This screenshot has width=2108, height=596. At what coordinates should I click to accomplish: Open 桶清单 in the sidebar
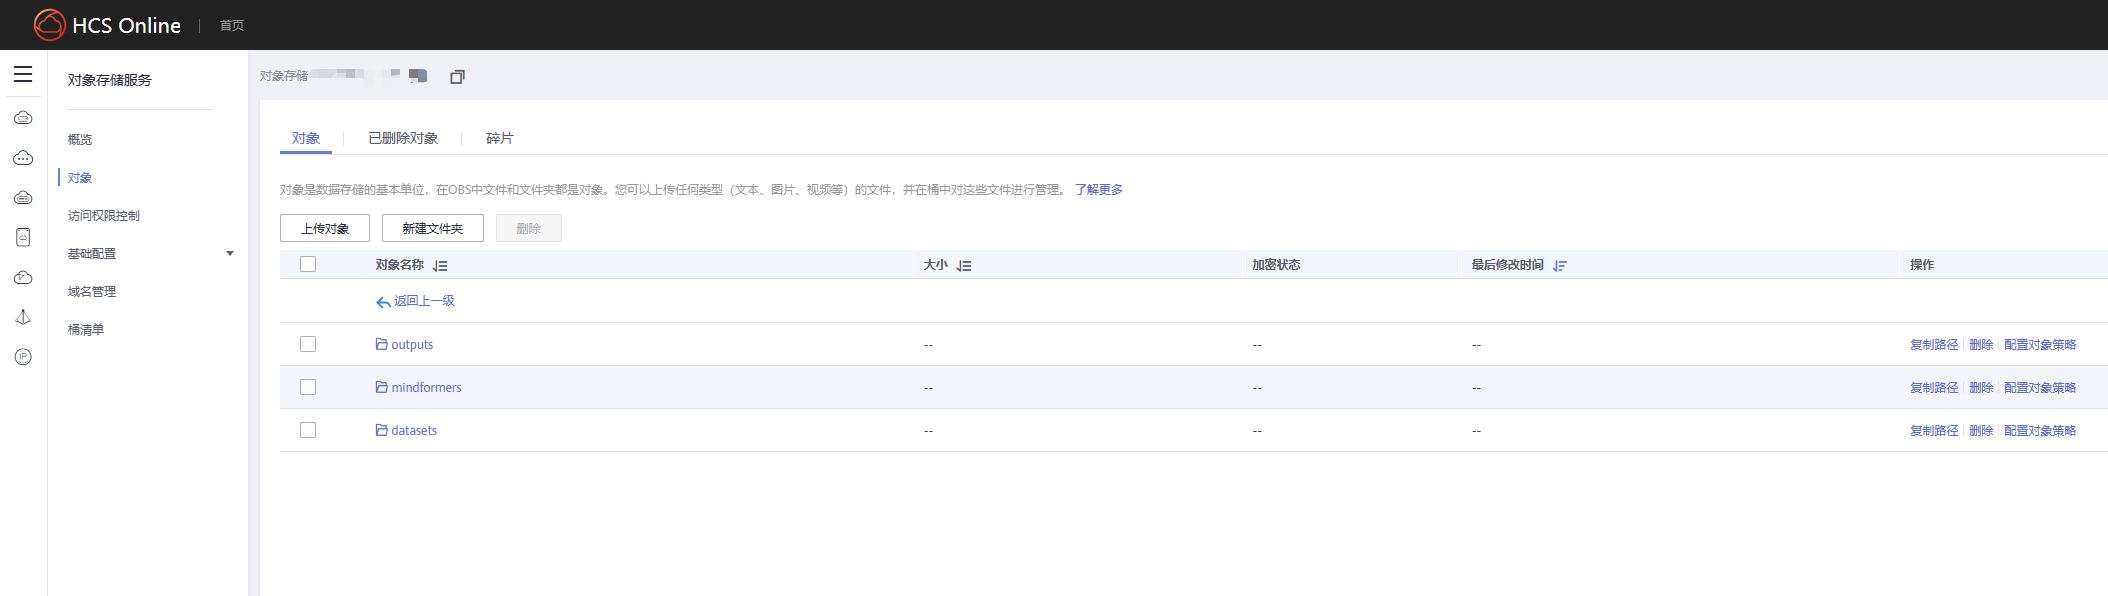coord(86,330)
